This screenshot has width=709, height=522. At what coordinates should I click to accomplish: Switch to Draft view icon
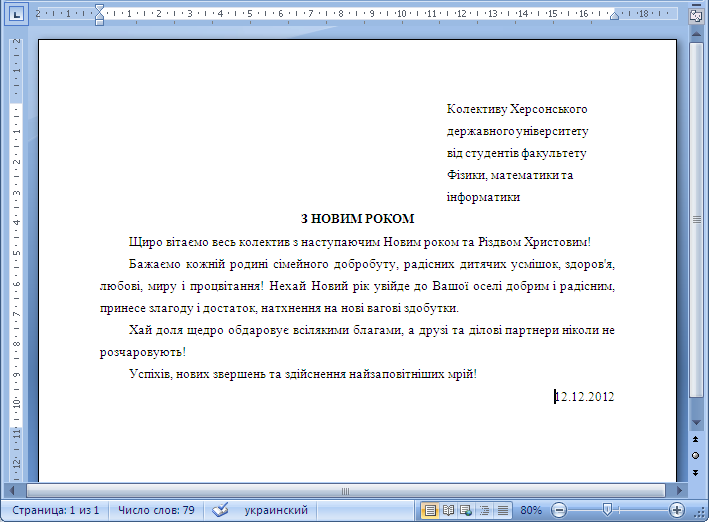[502, 510]
